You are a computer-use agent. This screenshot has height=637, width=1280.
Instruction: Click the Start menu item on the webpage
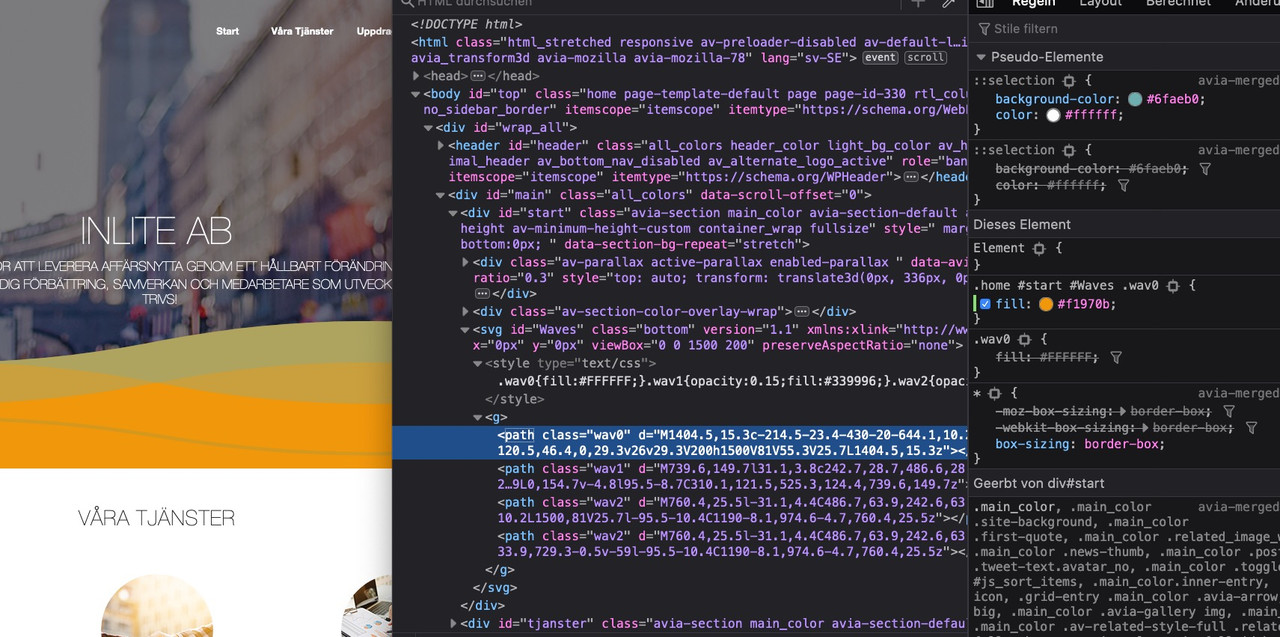[x=227, y=31]
